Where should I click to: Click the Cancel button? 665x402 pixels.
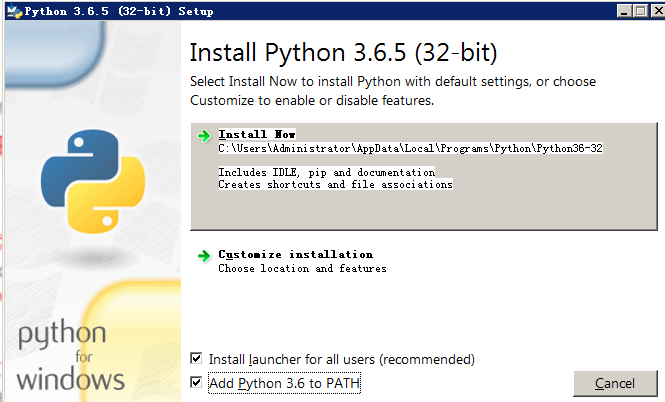click(x=615, y=383)
